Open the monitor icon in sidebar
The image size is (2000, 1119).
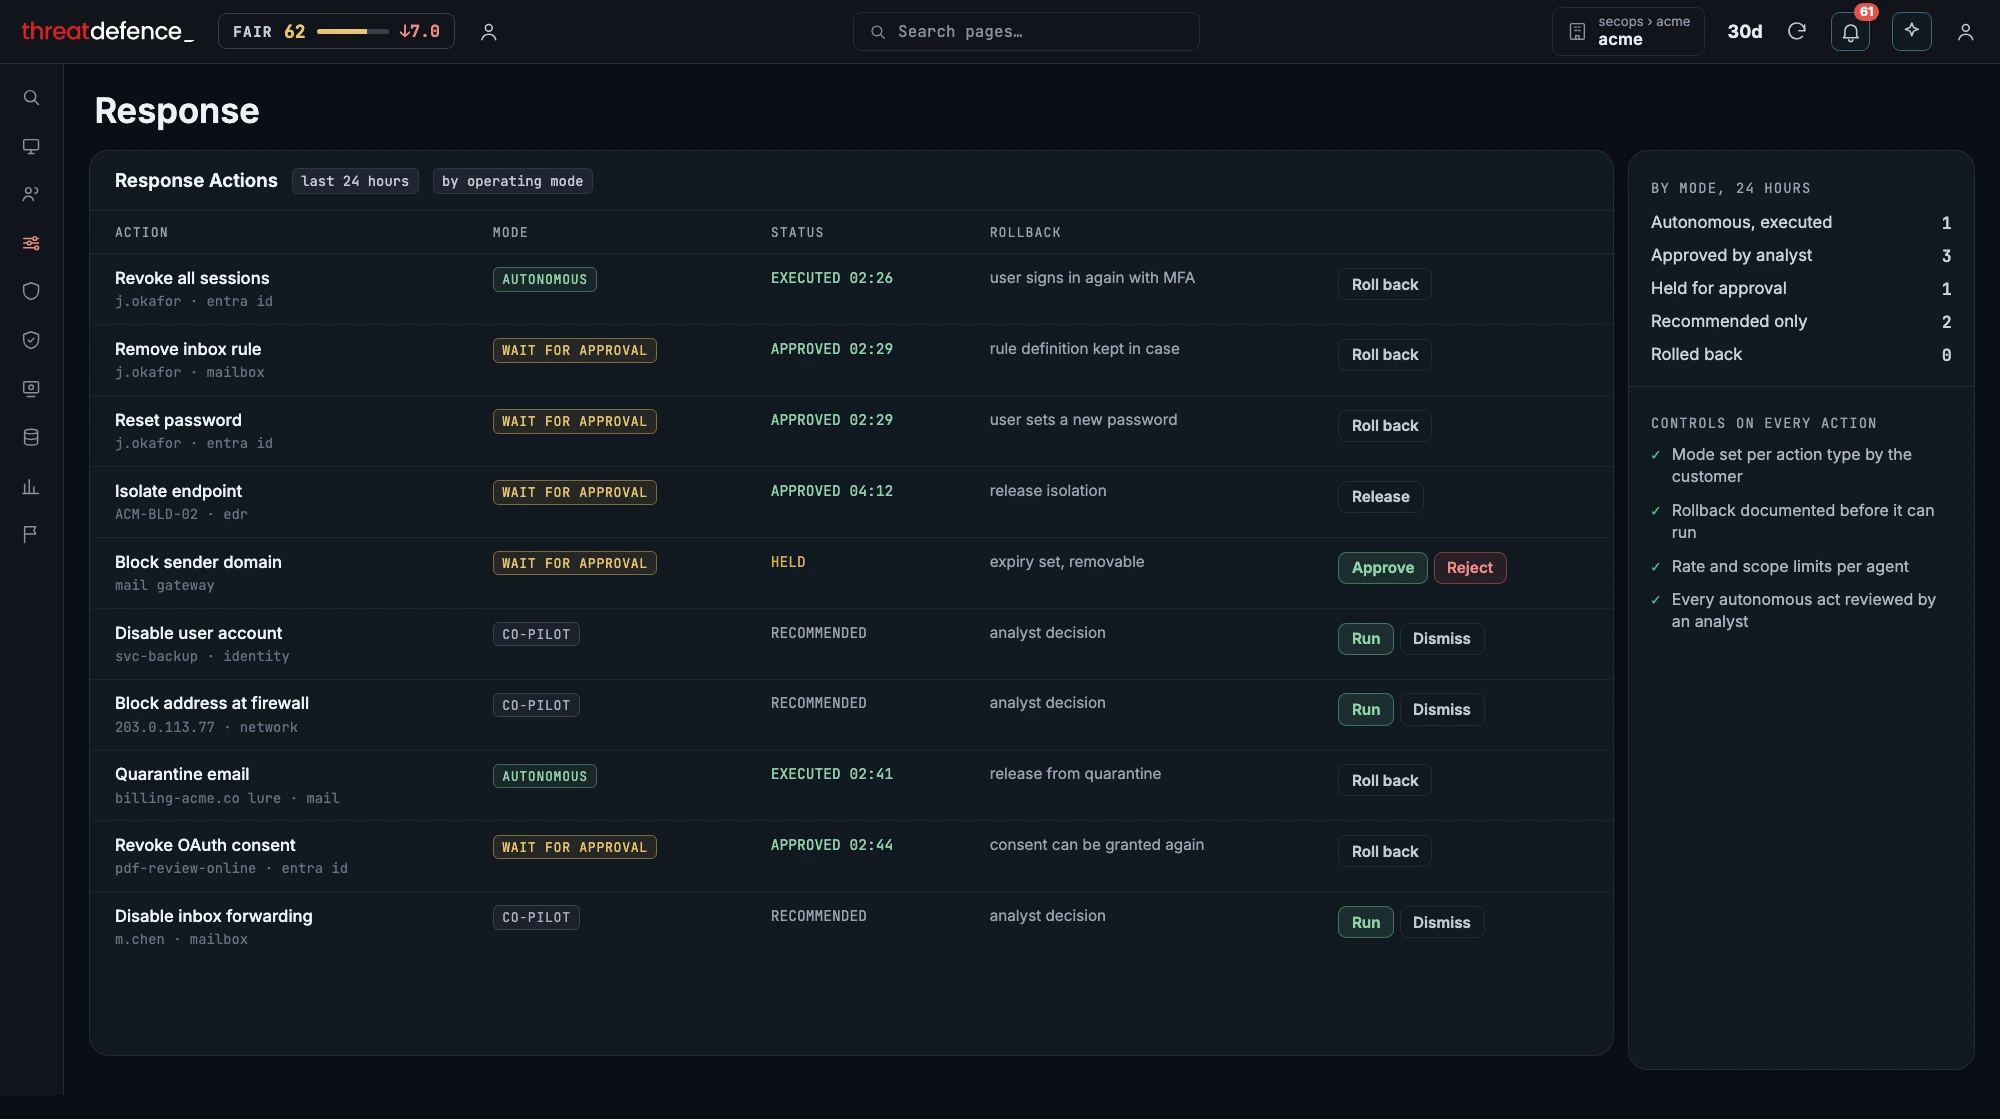pyautogui.click(x=31, y=146)
